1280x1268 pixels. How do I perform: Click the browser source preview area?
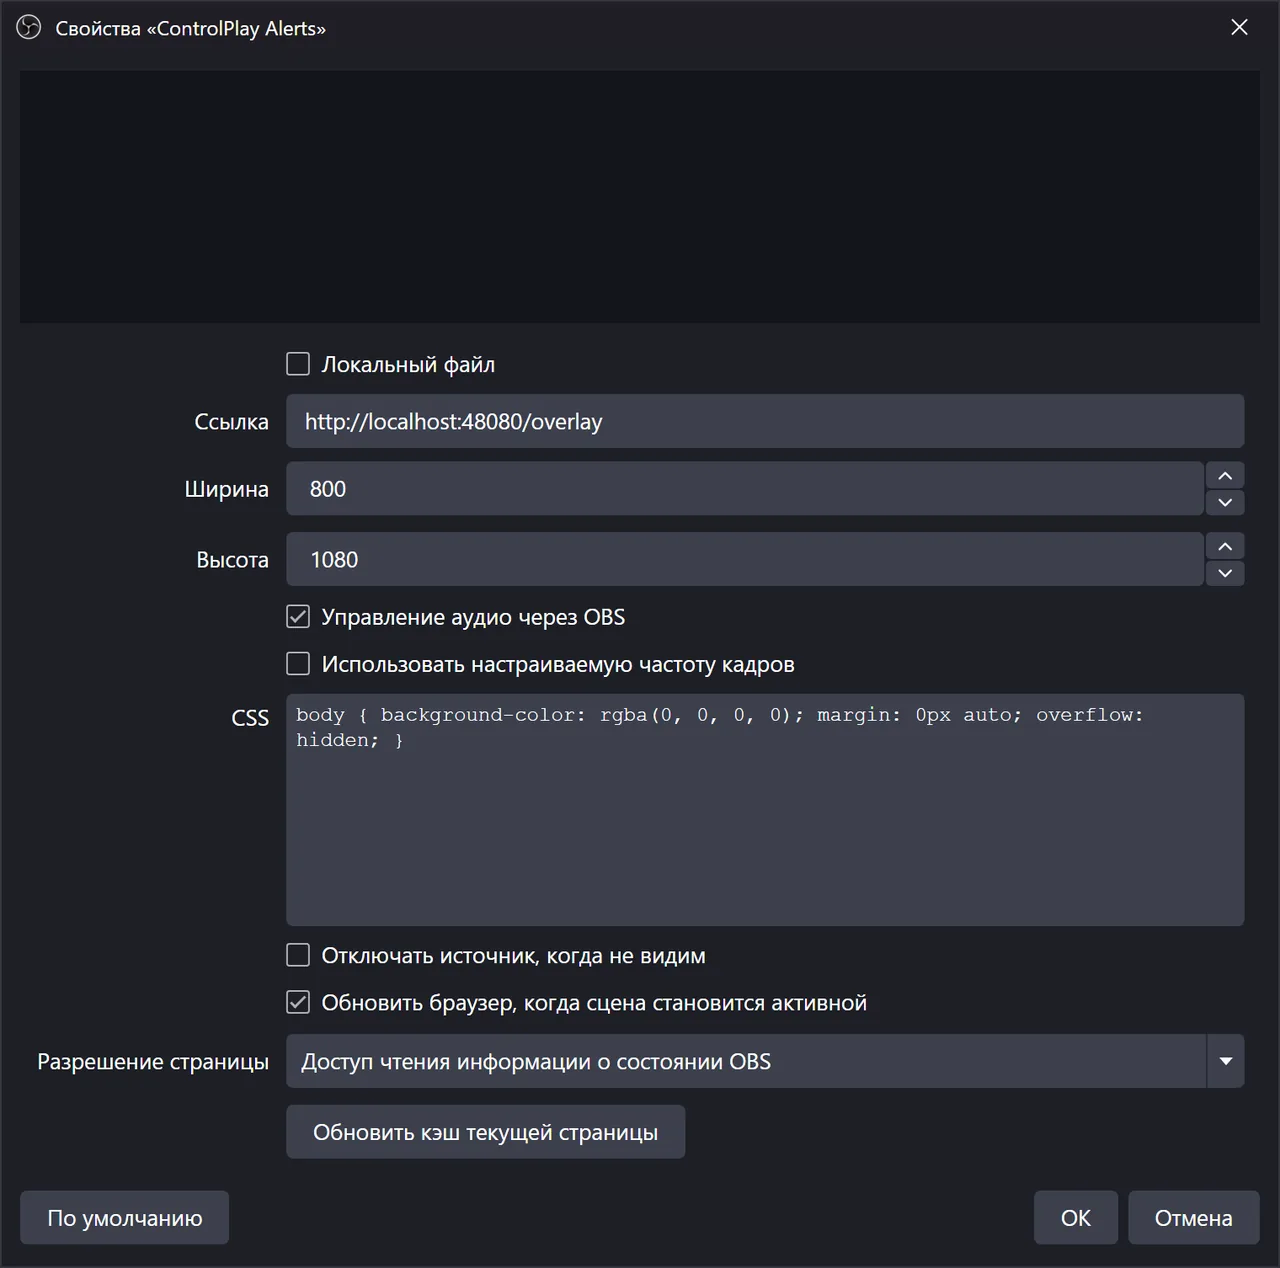[640, 196]
